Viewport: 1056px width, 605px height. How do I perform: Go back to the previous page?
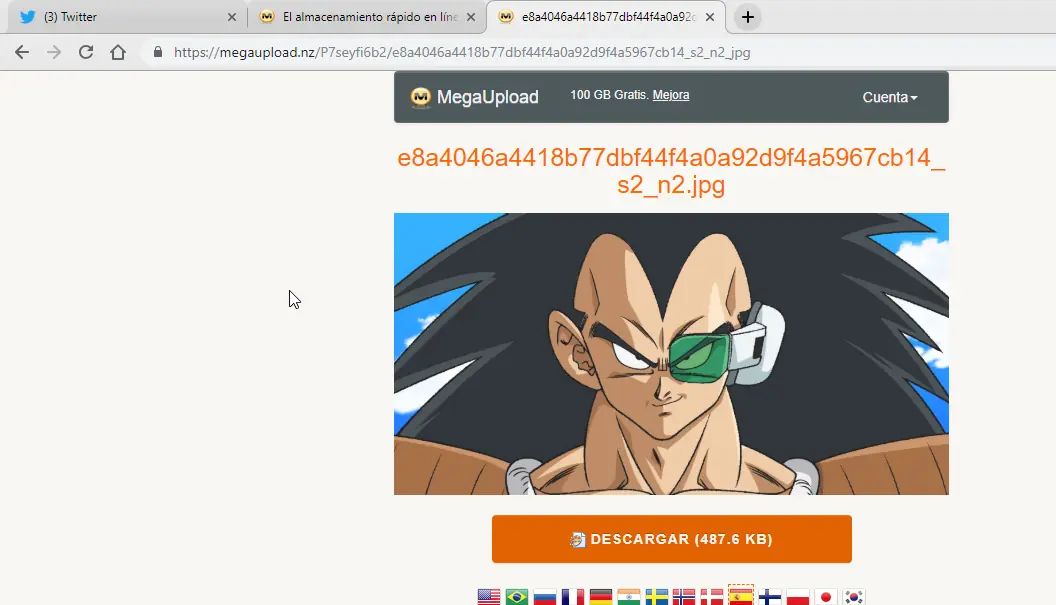[x=22, y=52]
